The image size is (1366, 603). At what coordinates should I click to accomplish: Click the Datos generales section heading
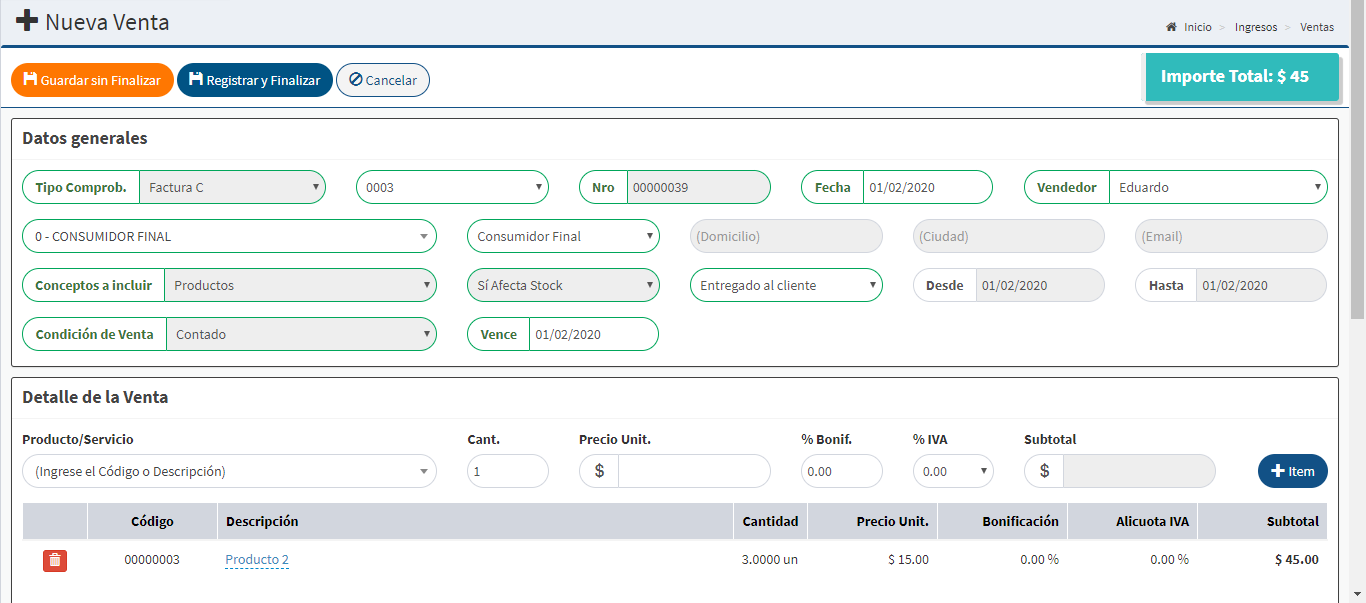tap(85, 138)
